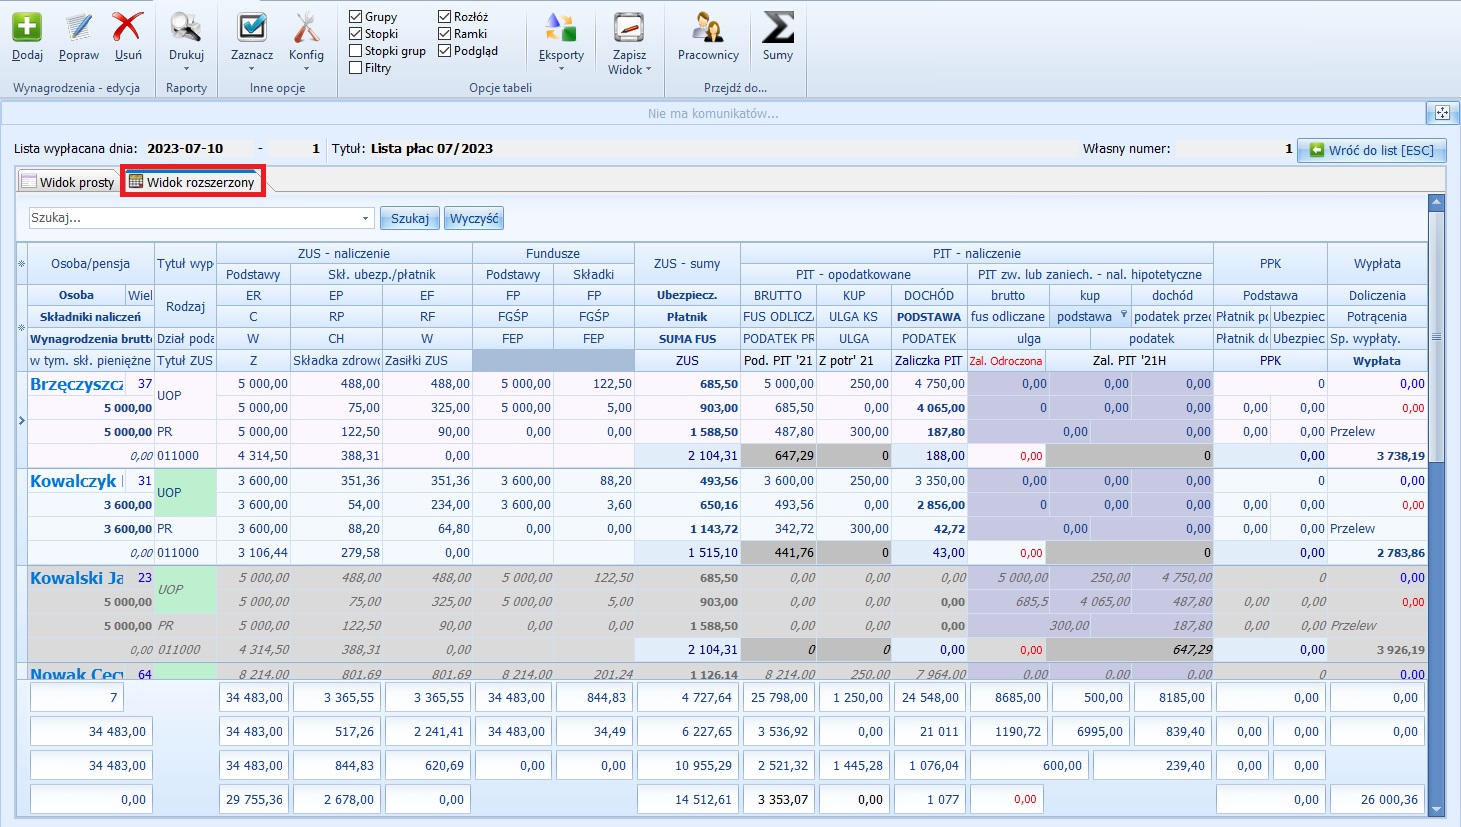This screenshot has width=1461, height=827.
Task: Select the Nowak Cec employee row name
Action: click(77, 674)
